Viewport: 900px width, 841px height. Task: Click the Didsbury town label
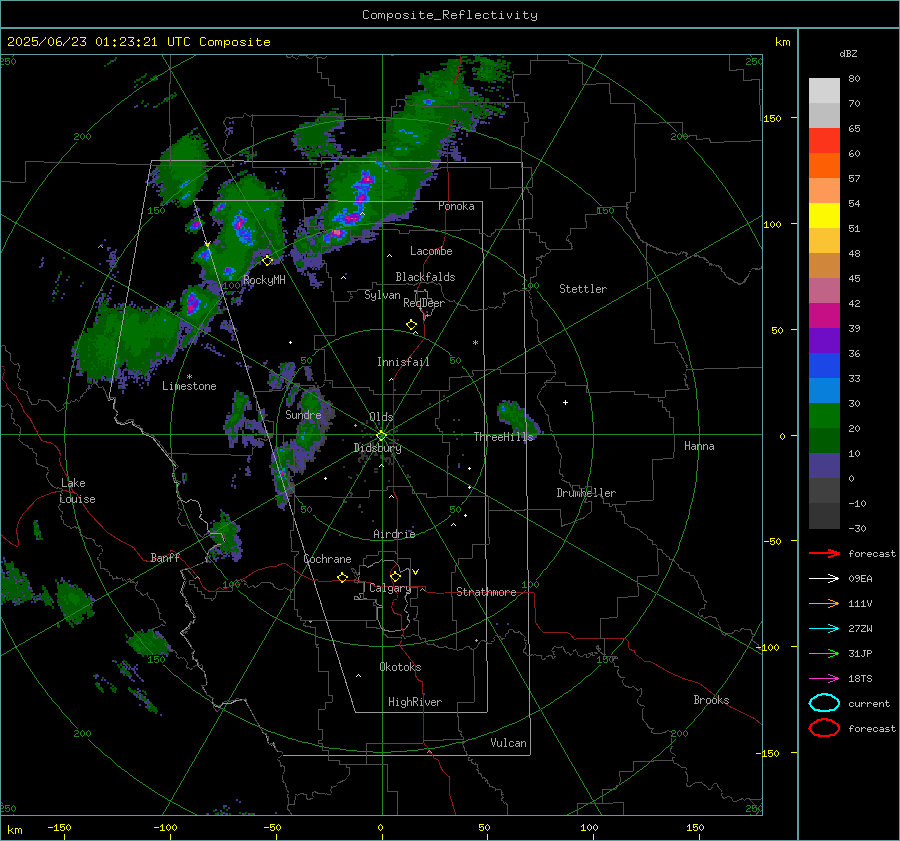tap(377, 448)
